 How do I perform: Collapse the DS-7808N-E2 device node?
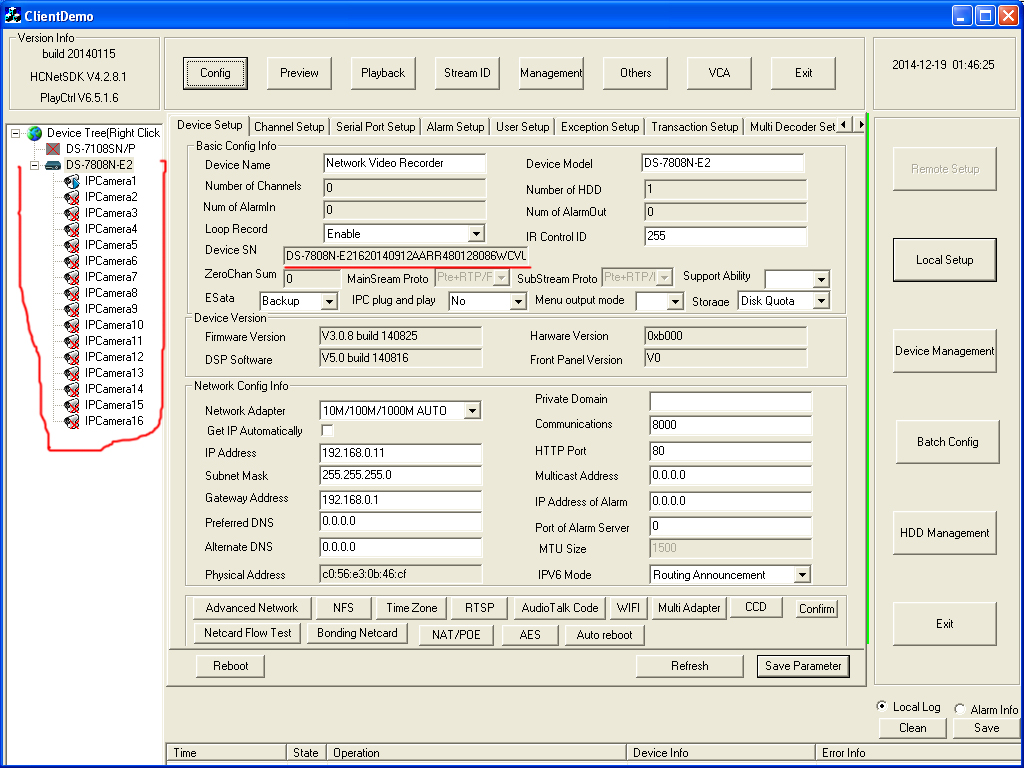(35, 165)
